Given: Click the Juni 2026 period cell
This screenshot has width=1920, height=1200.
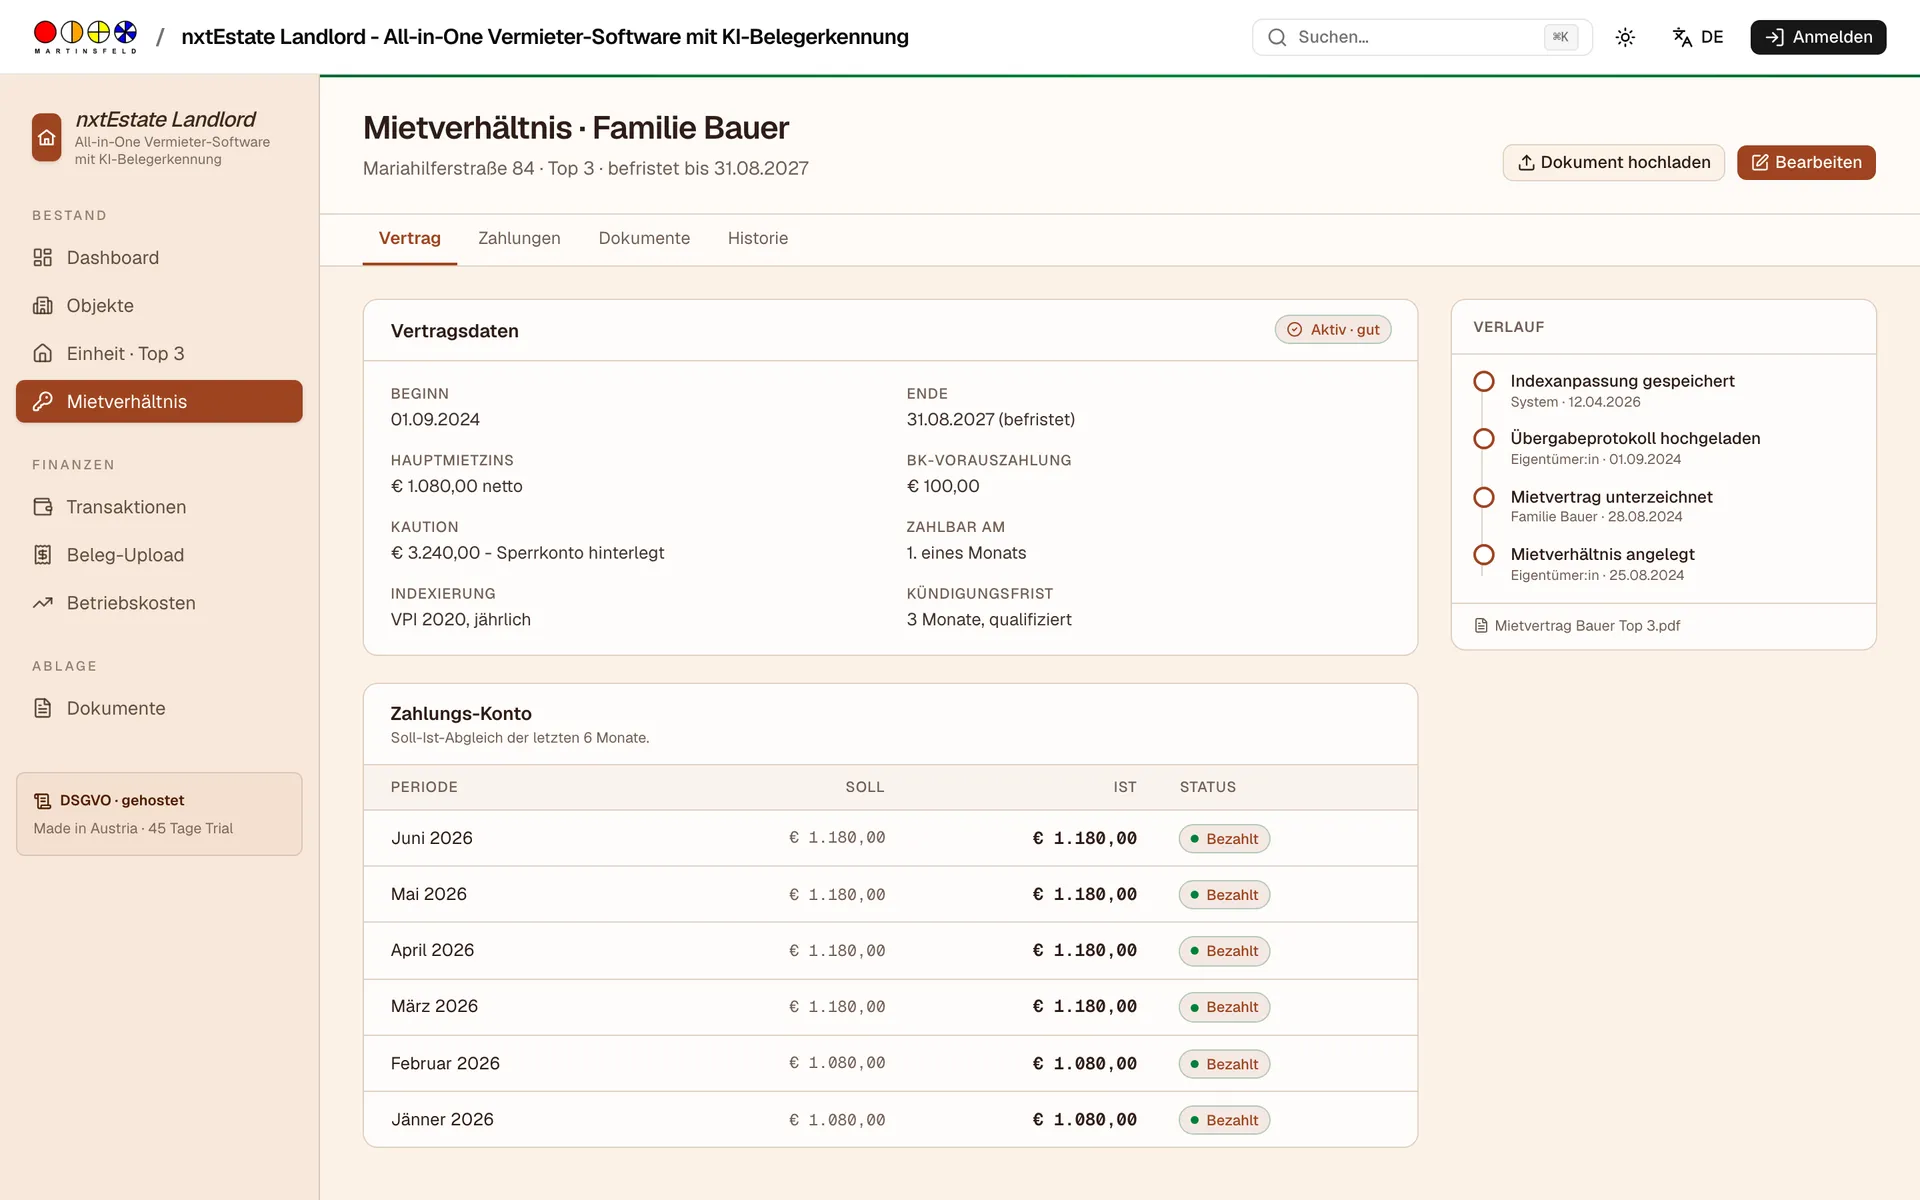Looking at the screenshot, I should click(431, 838).
